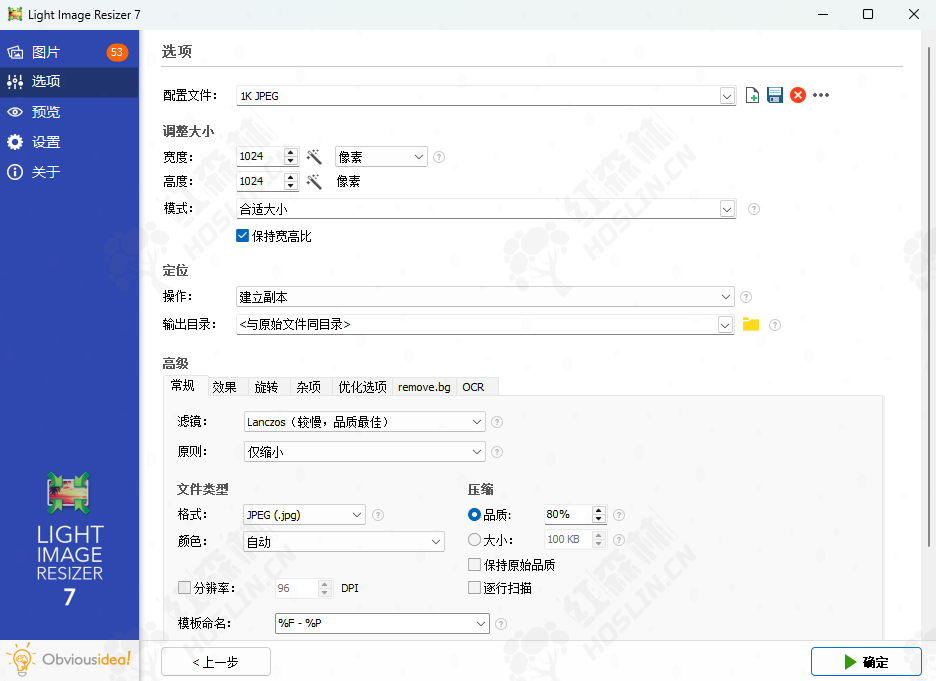Open help for the mode setting
936x681 pixels.
pos(754,209)
